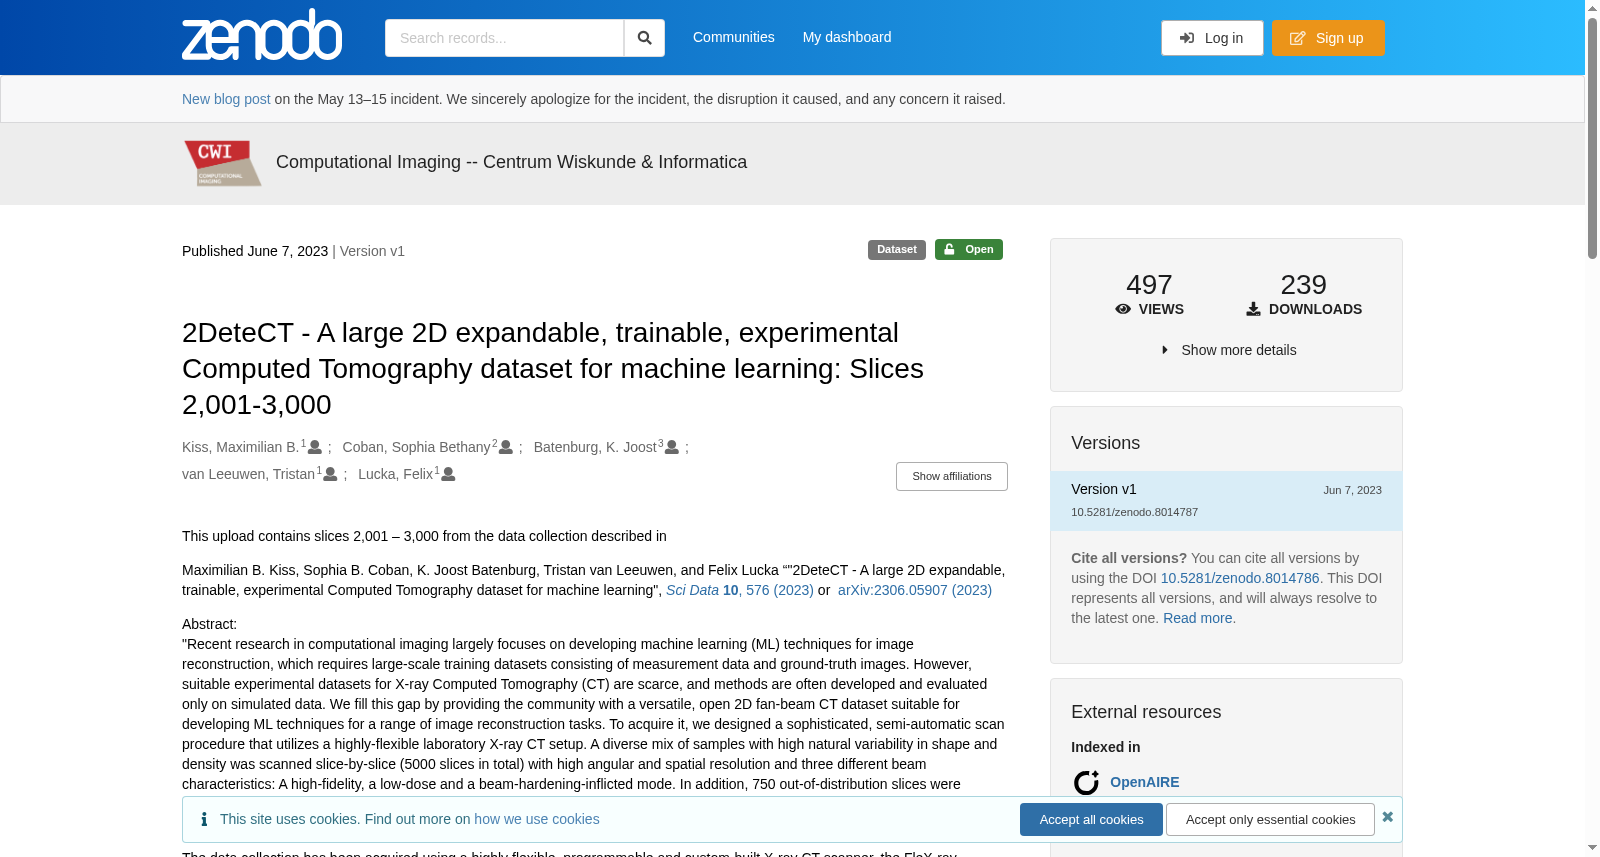Screen dimensions: 1600x857
Task: Open author Batenburg, K. Joost link
Action: tap(595, 447)
